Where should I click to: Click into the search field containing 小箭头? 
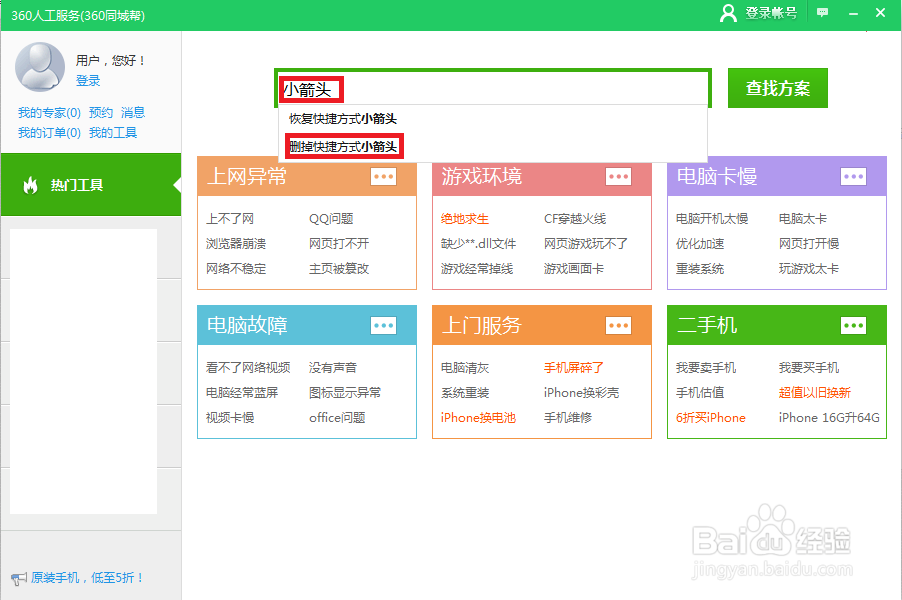[493, 89]
